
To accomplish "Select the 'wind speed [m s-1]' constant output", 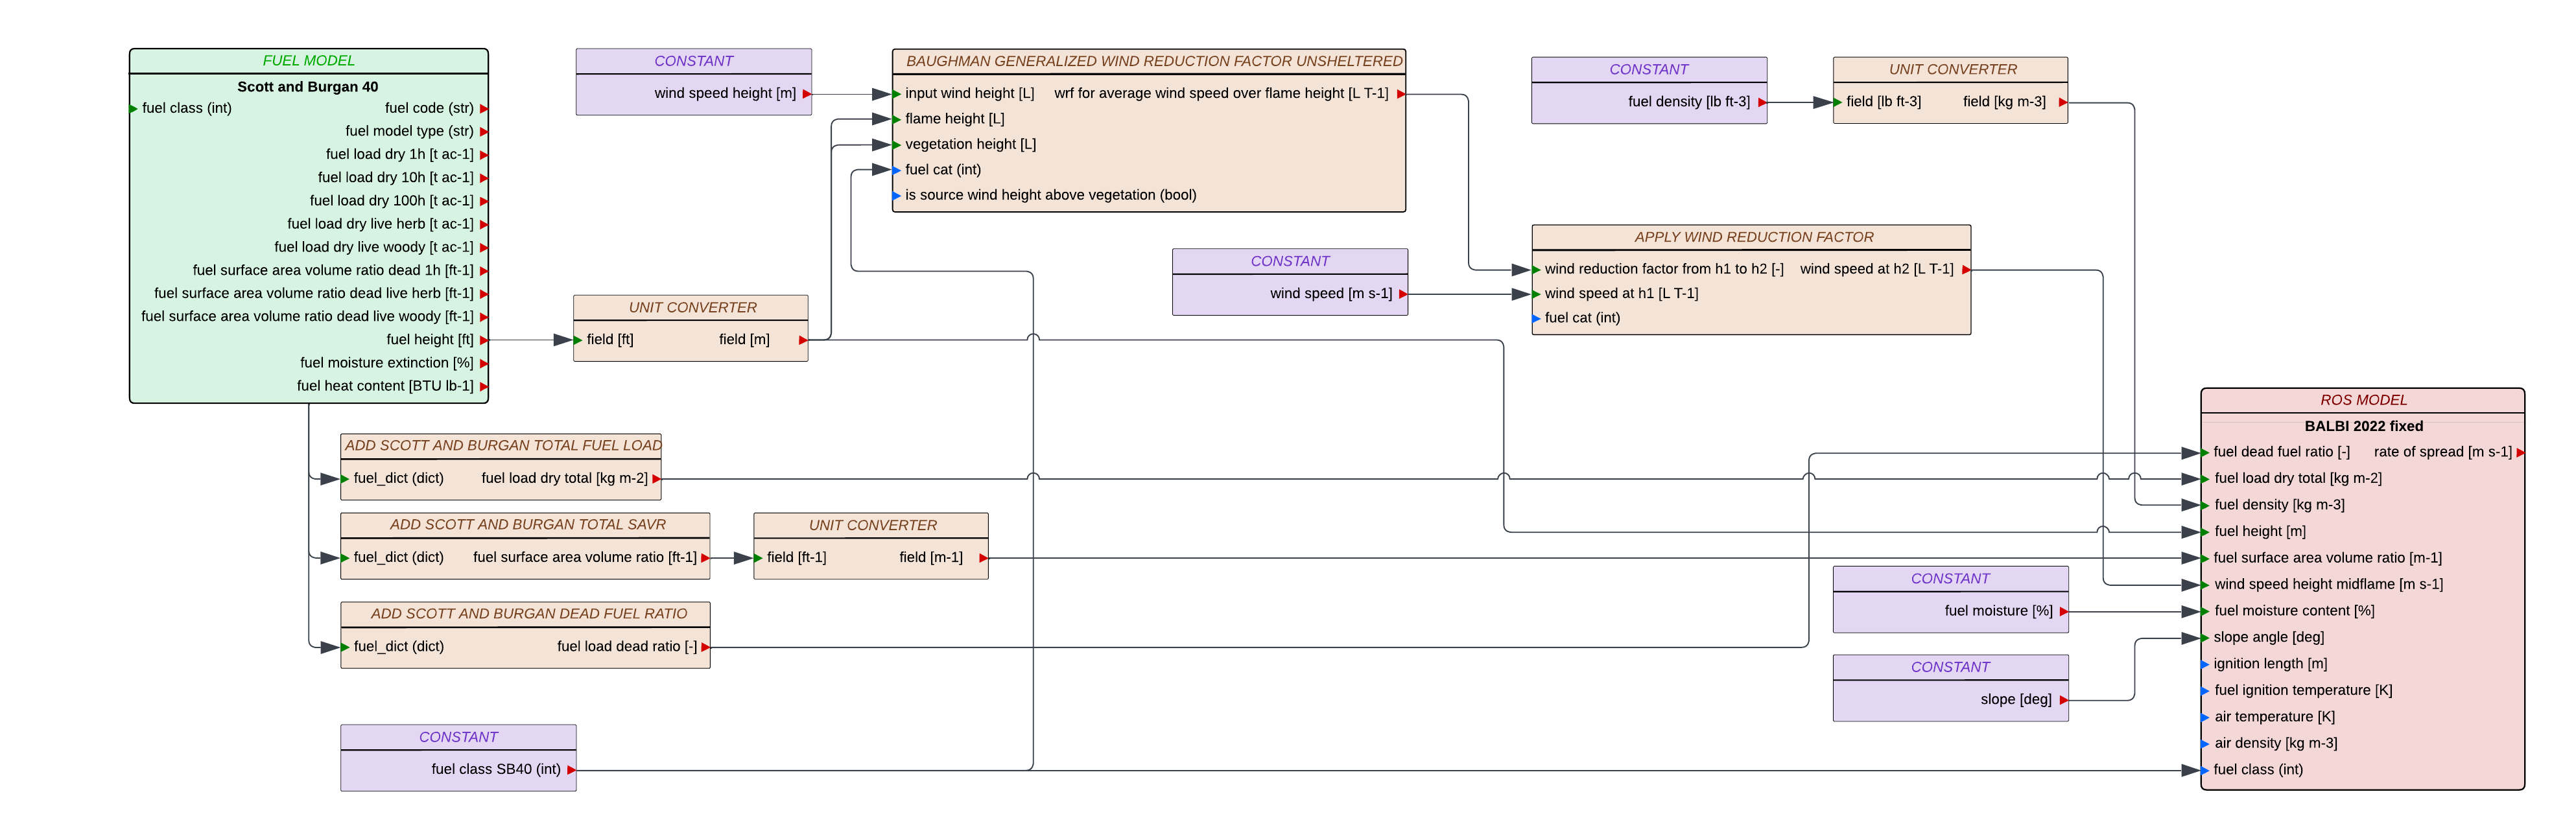I will tap(1331, 294).
